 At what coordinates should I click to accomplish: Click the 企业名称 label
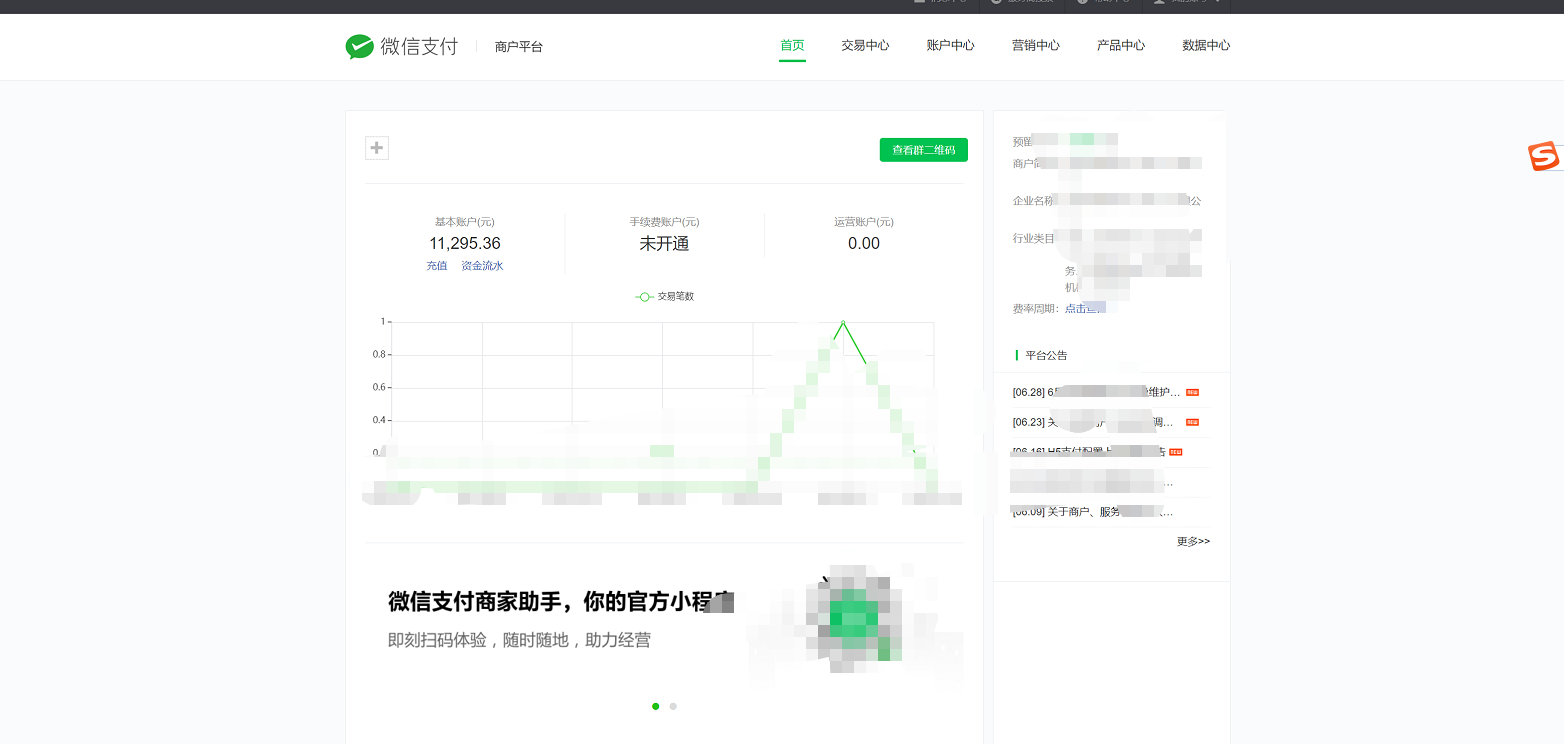(1034, 201)
